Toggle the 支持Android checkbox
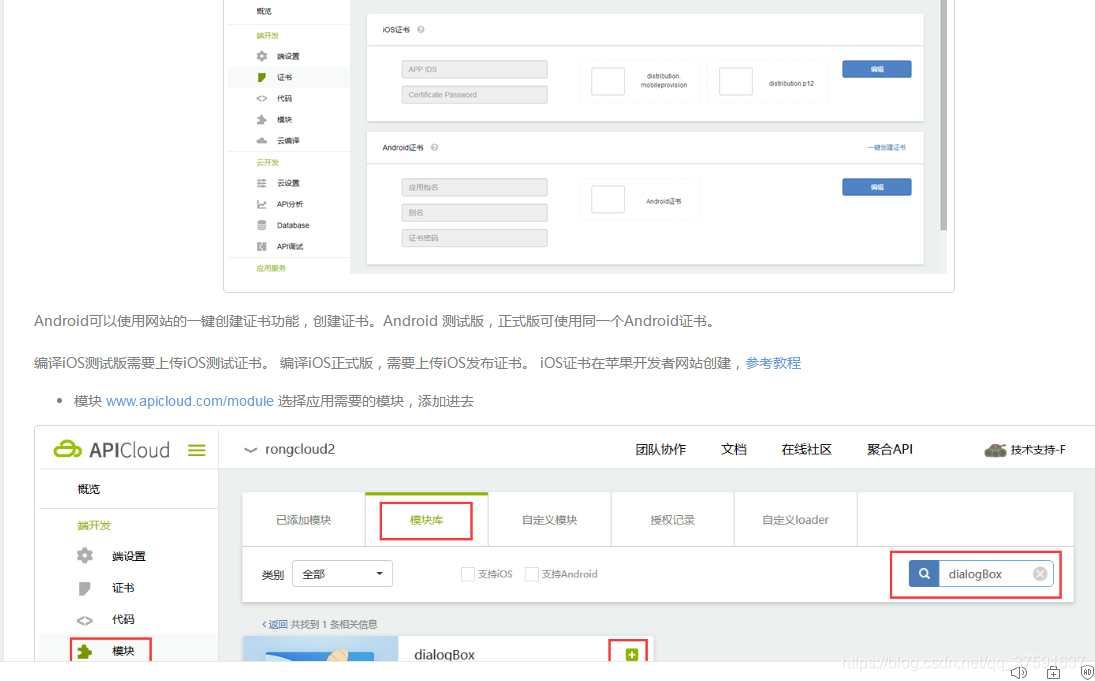This screenshot has width=1095, height=681. (x=531, y=574)
